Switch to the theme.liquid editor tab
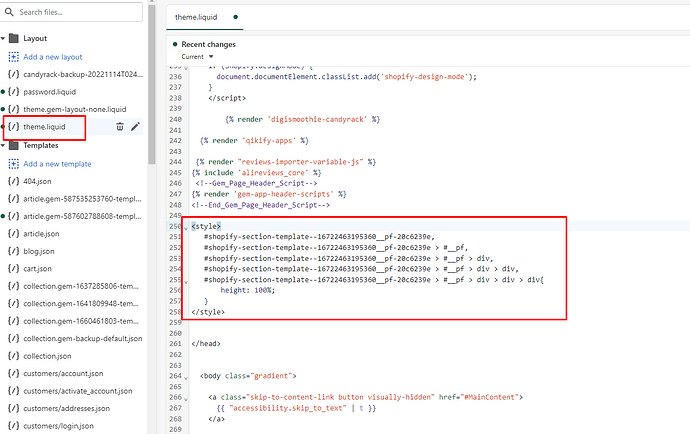Image resolution: width=690 pixels, height=434 pixels. [196, 17]
